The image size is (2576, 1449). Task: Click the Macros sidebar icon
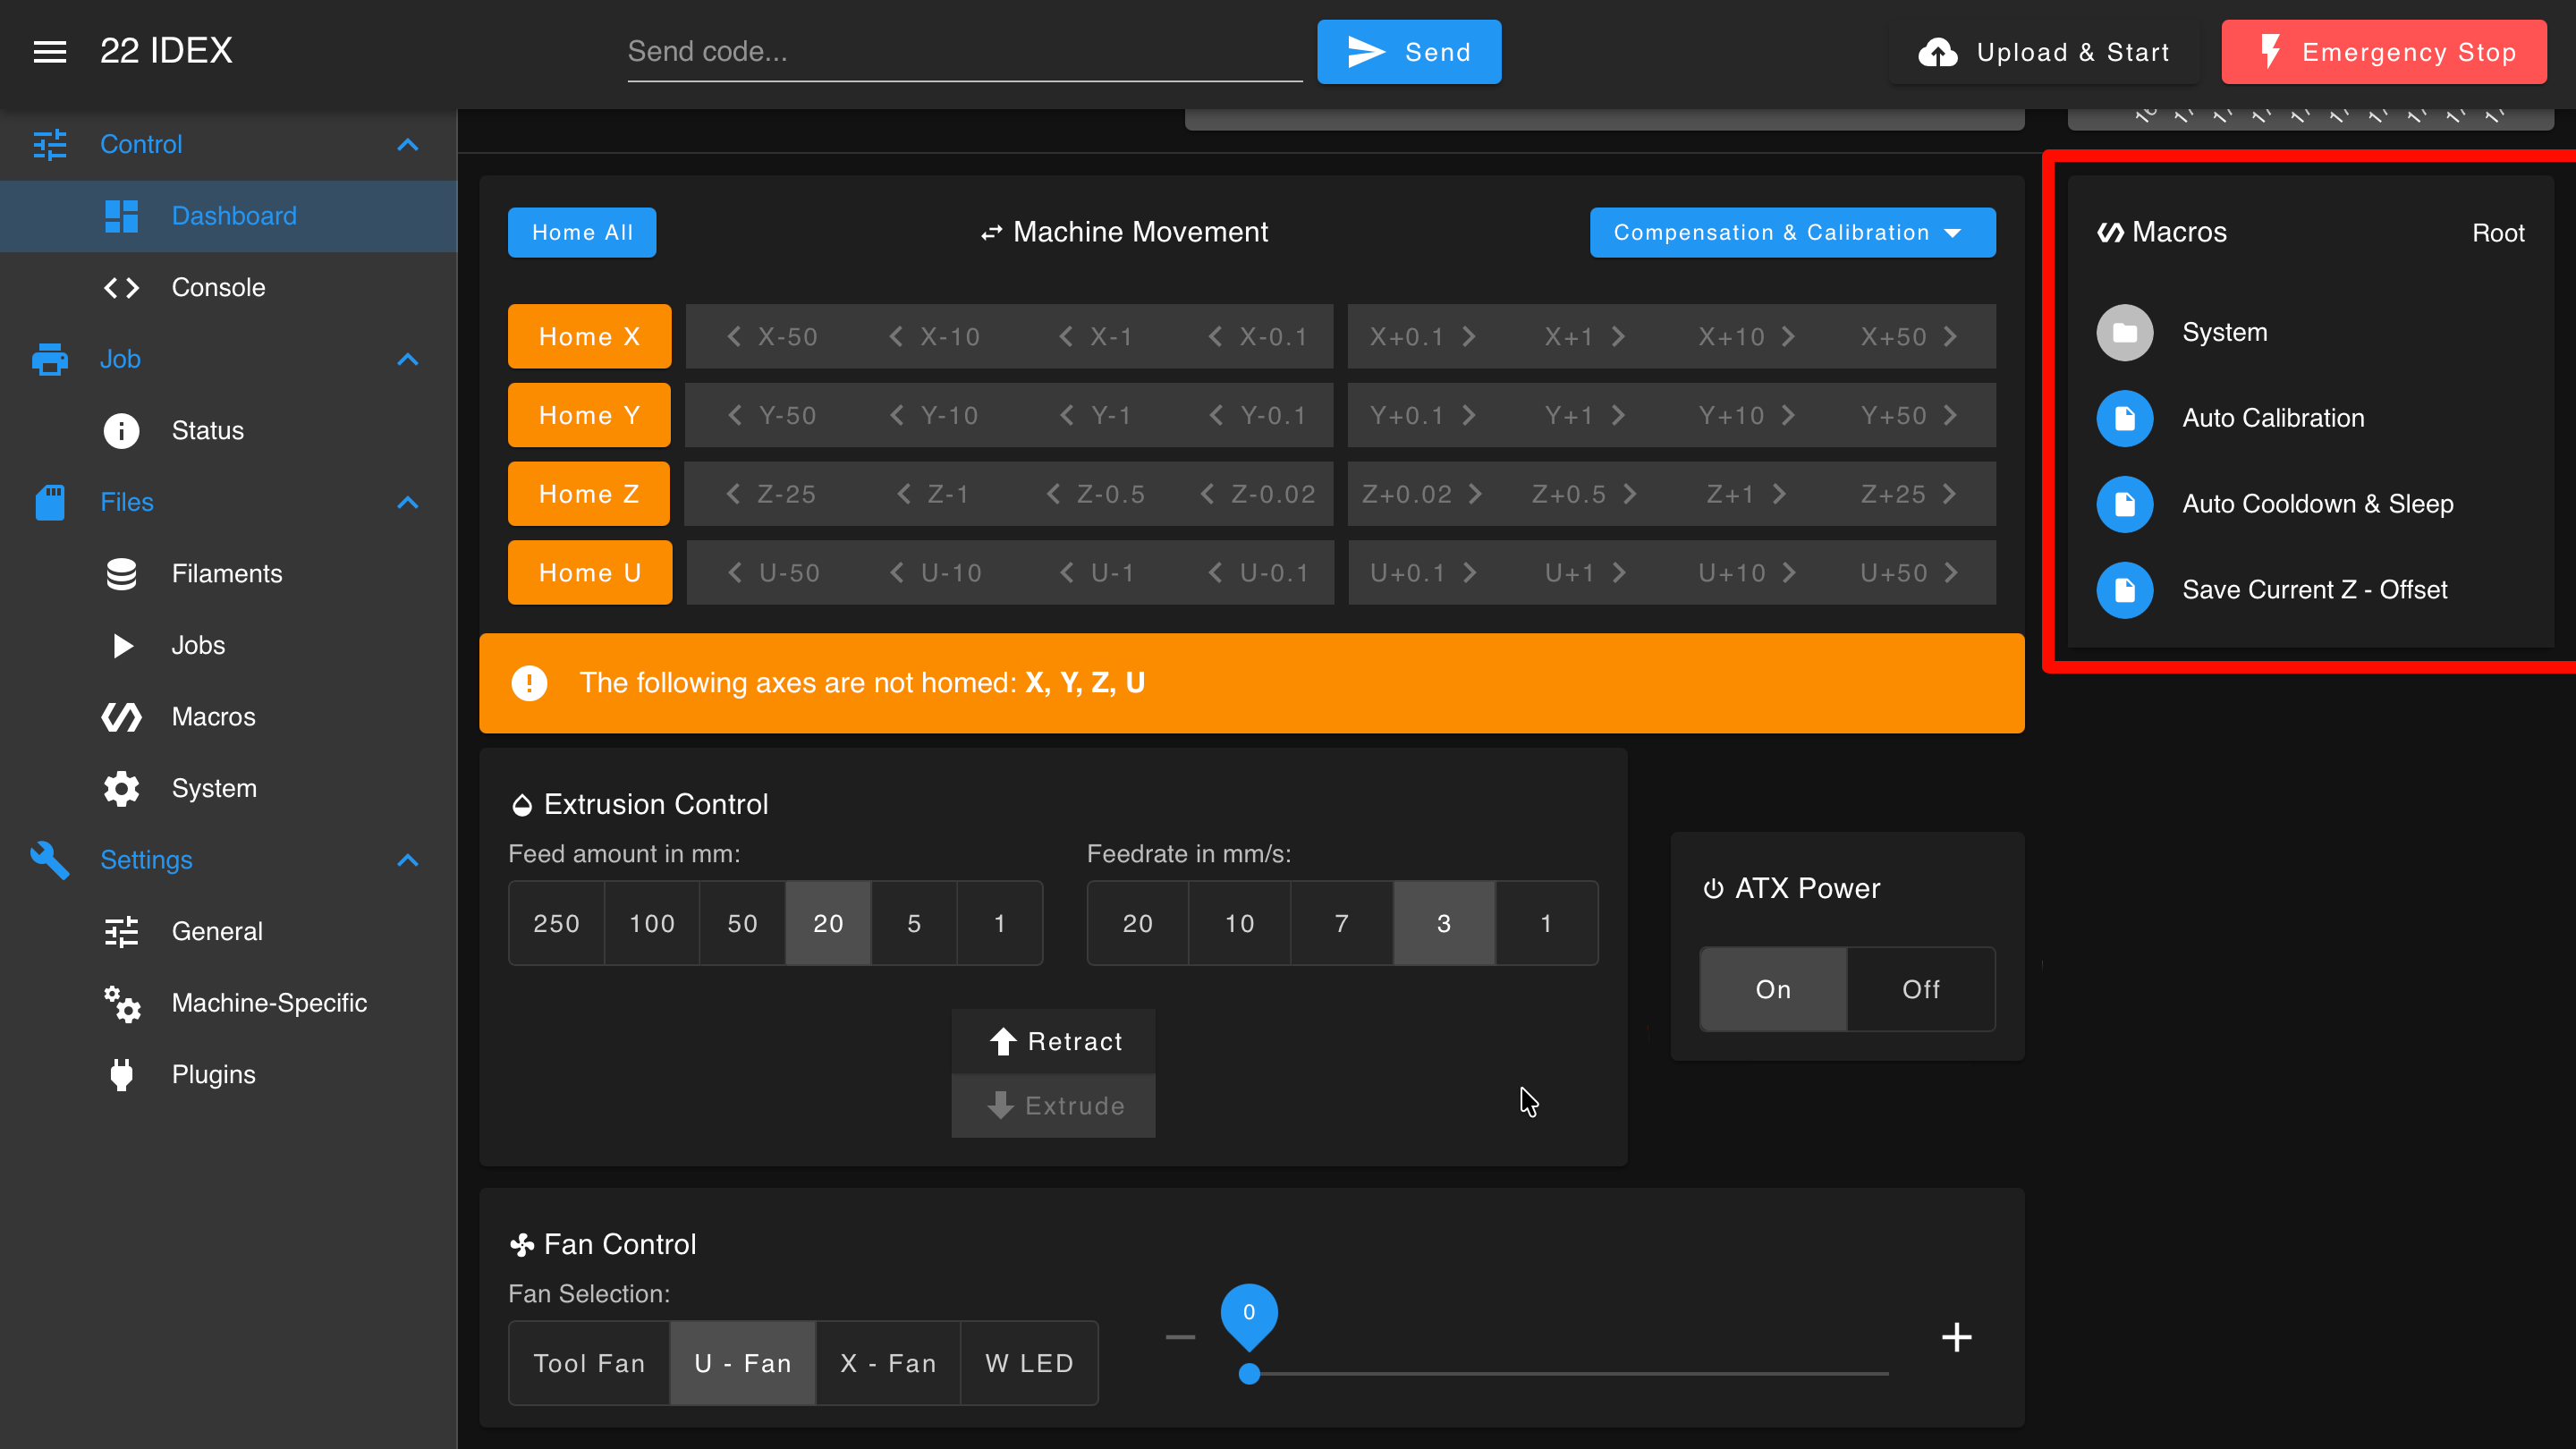121,717
